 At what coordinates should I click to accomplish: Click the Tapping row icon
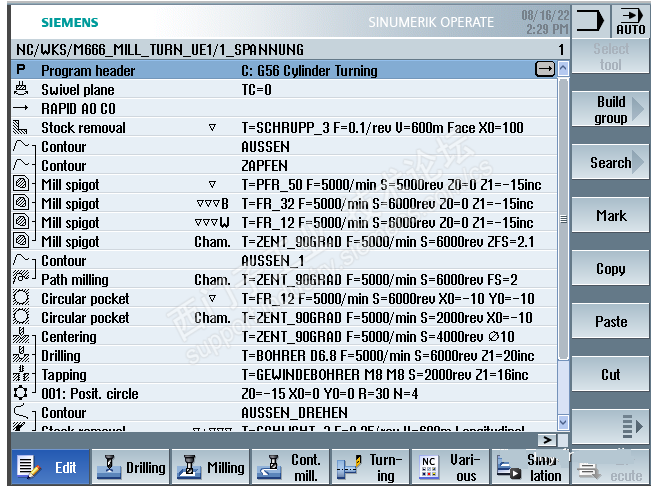point(21,374)
